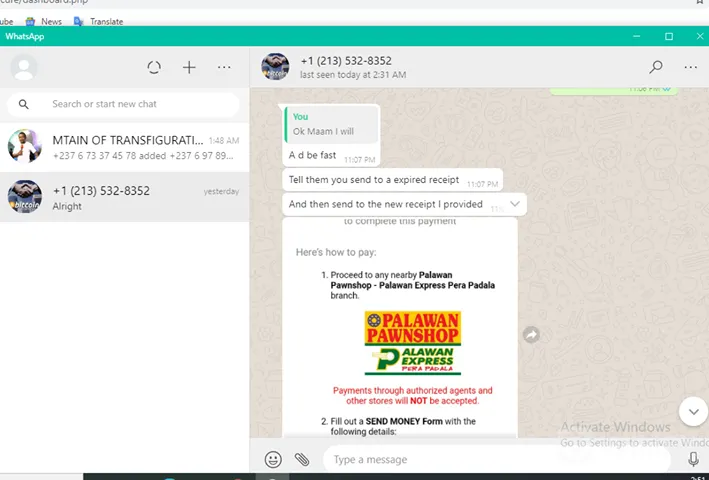The image size is (709, 480).
Task: Open the Translate bookmark in browser
Action: click(99, 21)
